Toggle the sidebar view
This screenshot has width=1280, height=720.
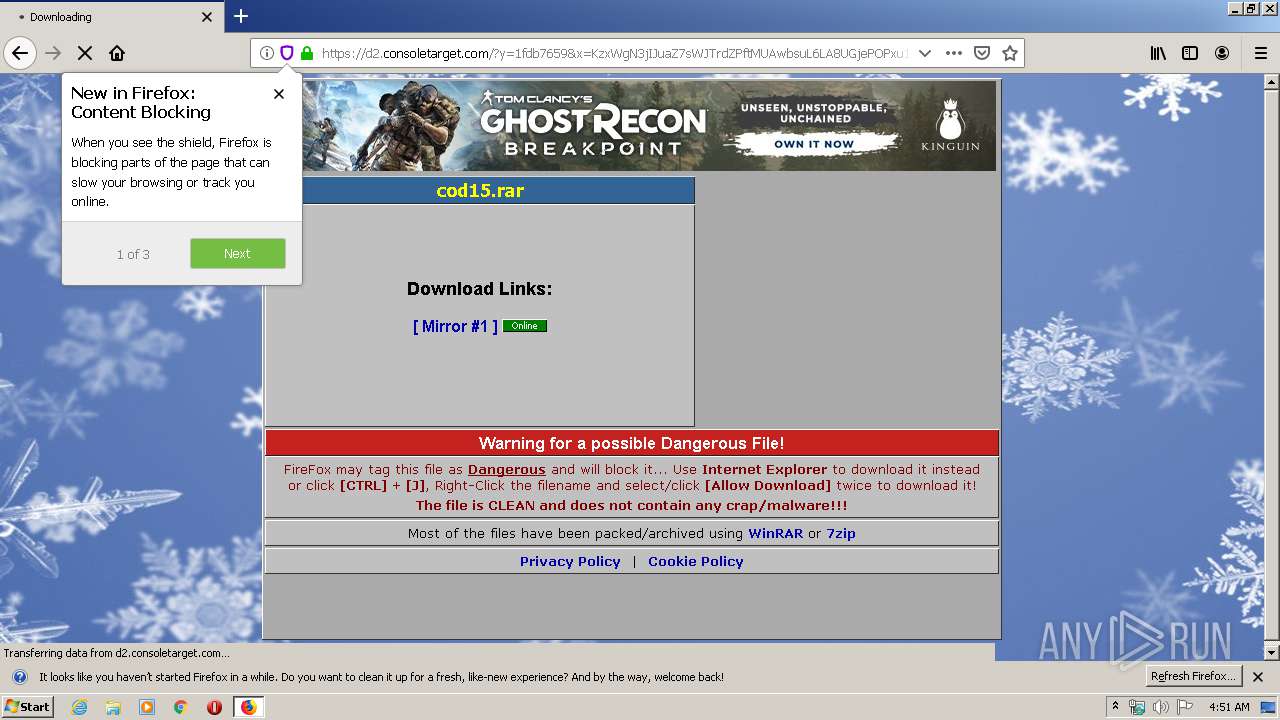point(1190,53)
